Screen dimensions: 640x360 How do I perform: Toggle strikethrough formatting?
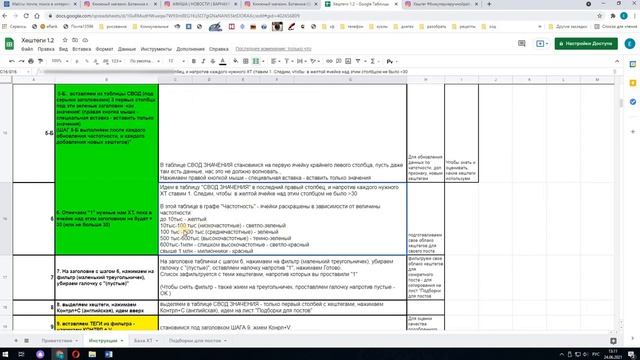[x=213, y=61]
